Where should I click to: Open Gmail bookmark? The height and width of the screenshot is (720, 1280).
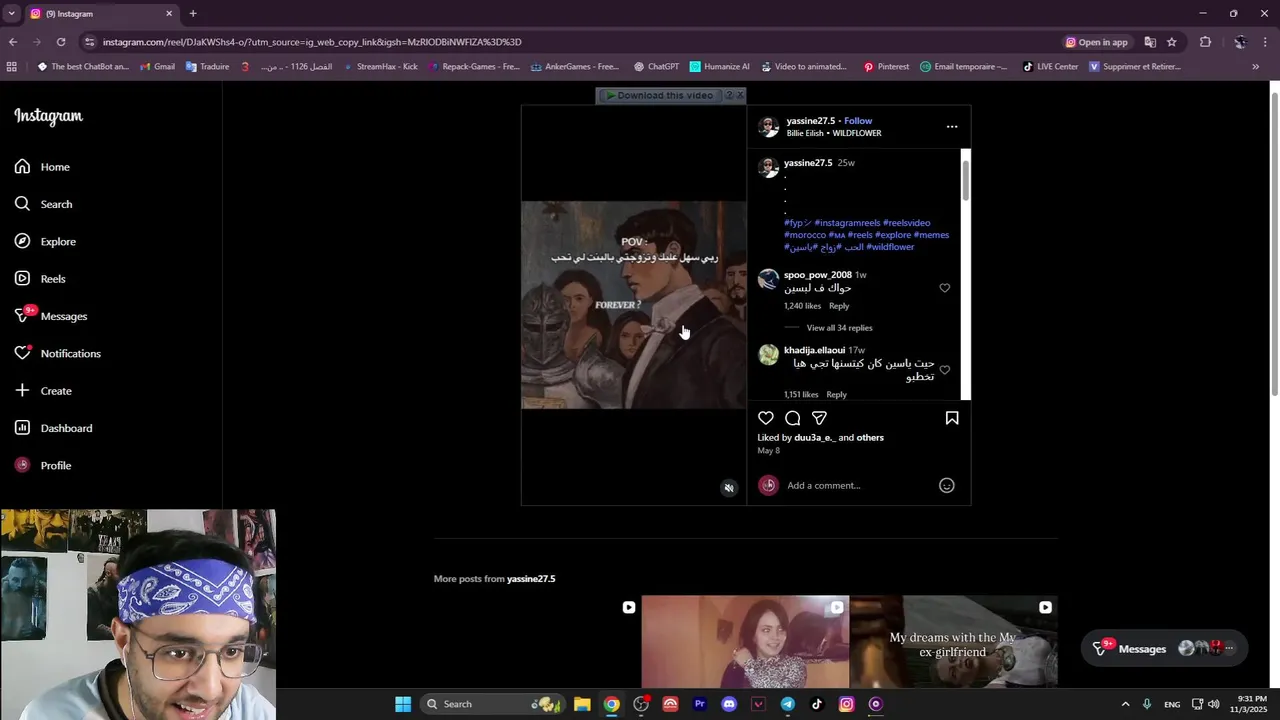(157, 67)
